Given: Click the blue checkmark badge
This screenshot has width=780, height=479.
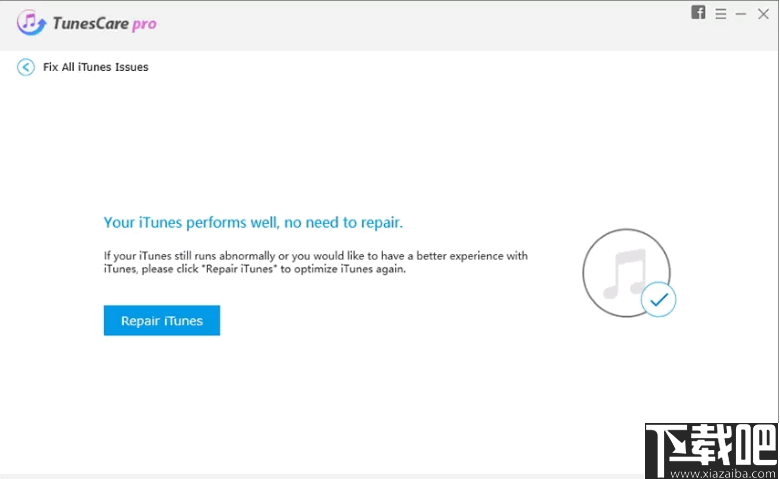Looking at the screenshot, I should click(x=658, y=298).
